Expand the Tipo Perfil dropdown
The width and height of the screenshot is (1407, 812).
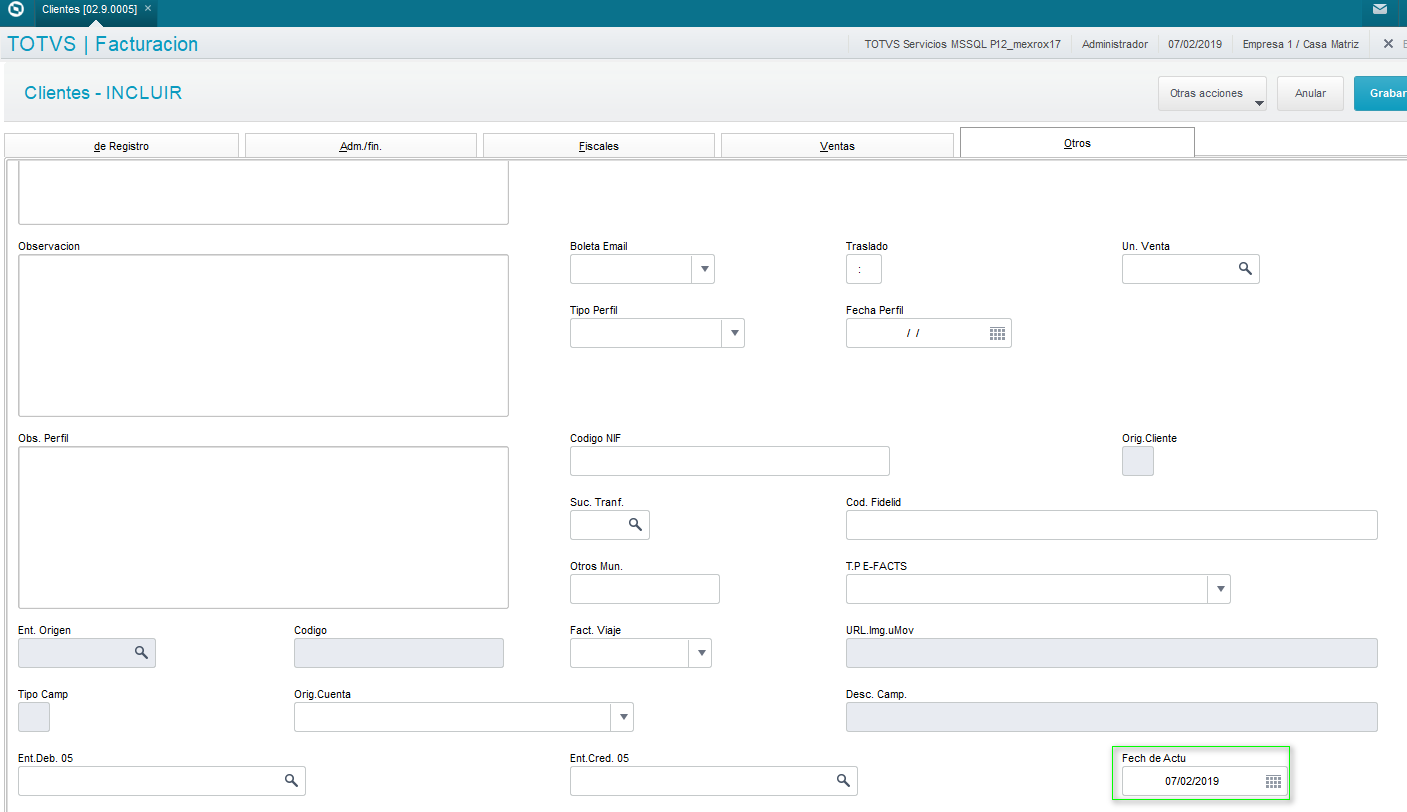[x=733, y=333]
